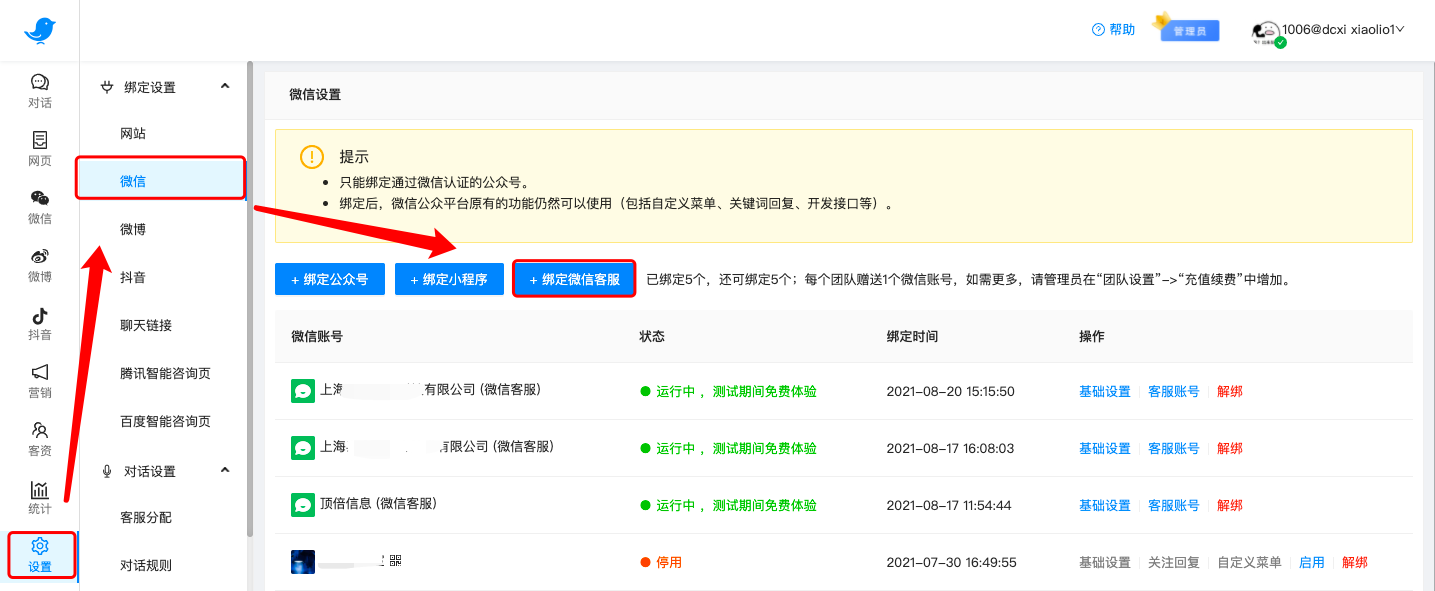Open the 对话 chat icon in sidebar
1435x591 pixels.
[39, 83]
